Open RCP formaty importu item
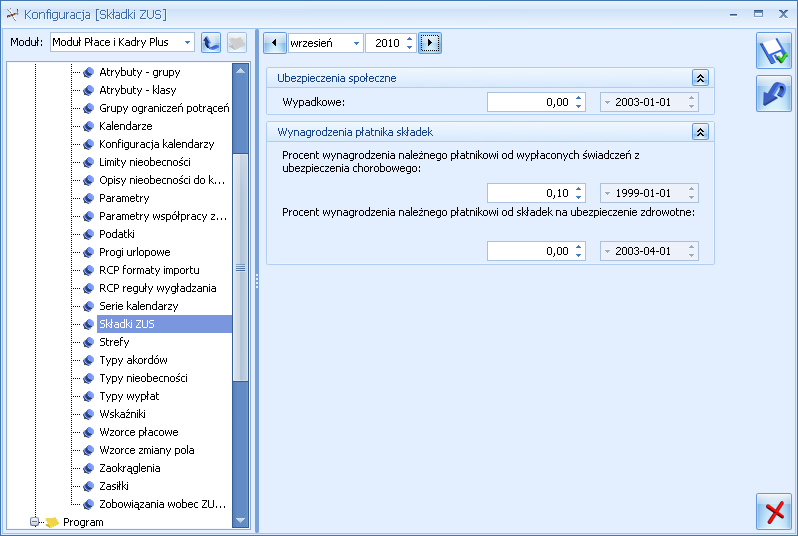 (149, 270)
